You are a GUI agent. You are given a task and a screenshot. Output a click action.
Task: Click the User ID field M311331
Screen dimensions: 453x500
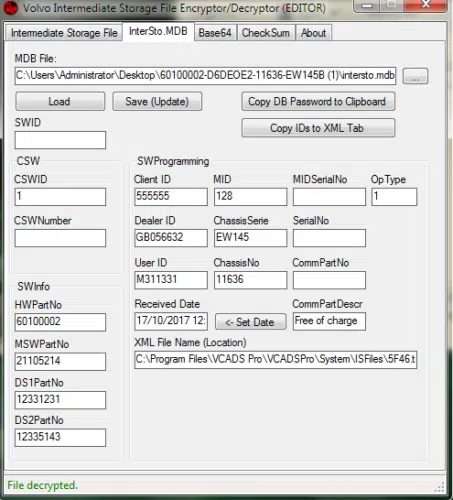171,280
